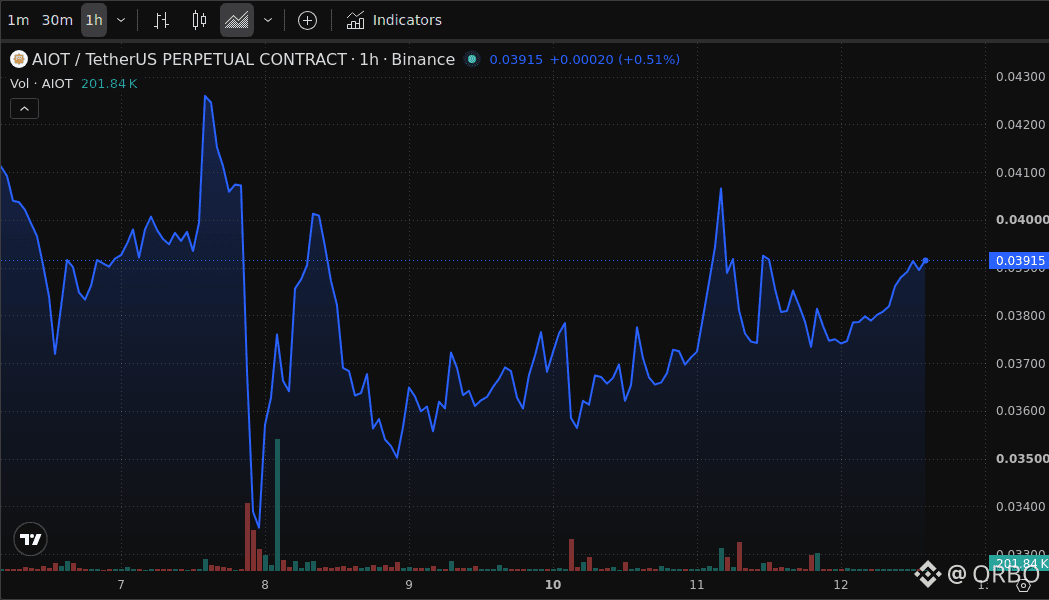Open the timeframe dropdown arrow
Image resolution: width=1049 pixels, height=600 pixels.
coord(121,20)
